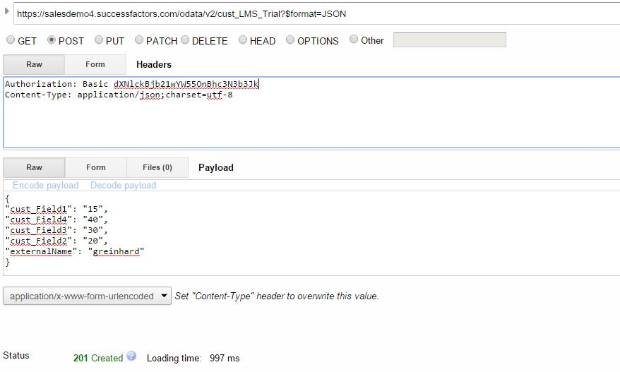
Task: Click inside the headers text area
Action: [312, 112]
